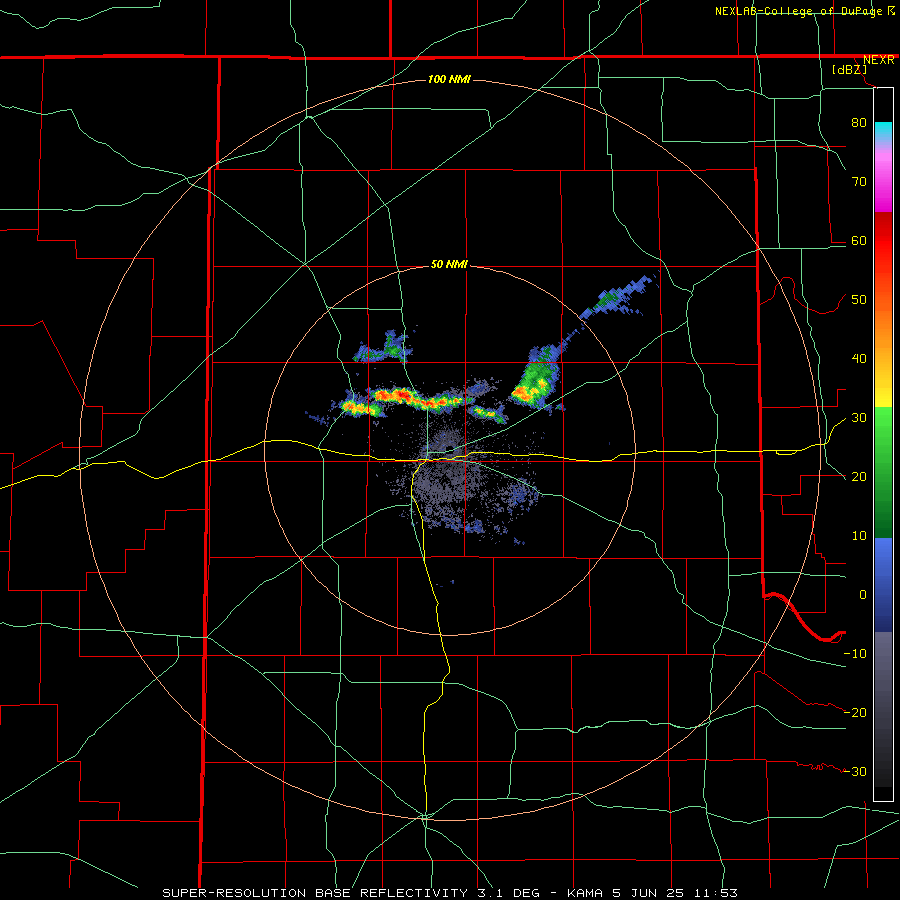Click the -20 value on the dBZ scale

(855, 712)
